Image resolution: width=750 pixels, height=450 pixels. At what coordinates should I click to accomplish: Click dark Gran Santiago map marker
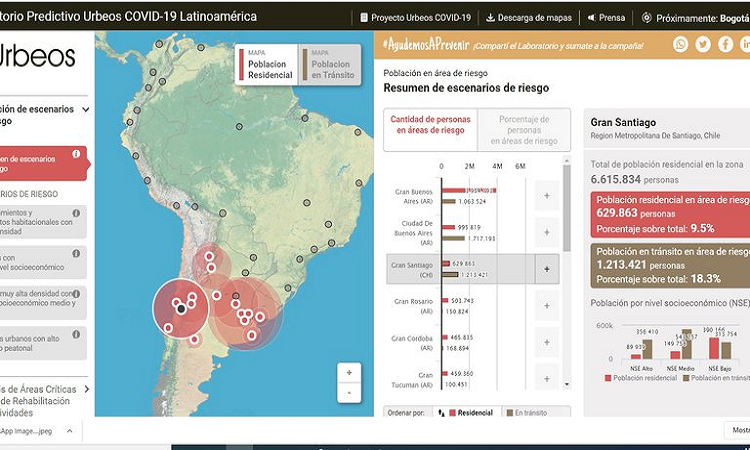coord(181,309)
